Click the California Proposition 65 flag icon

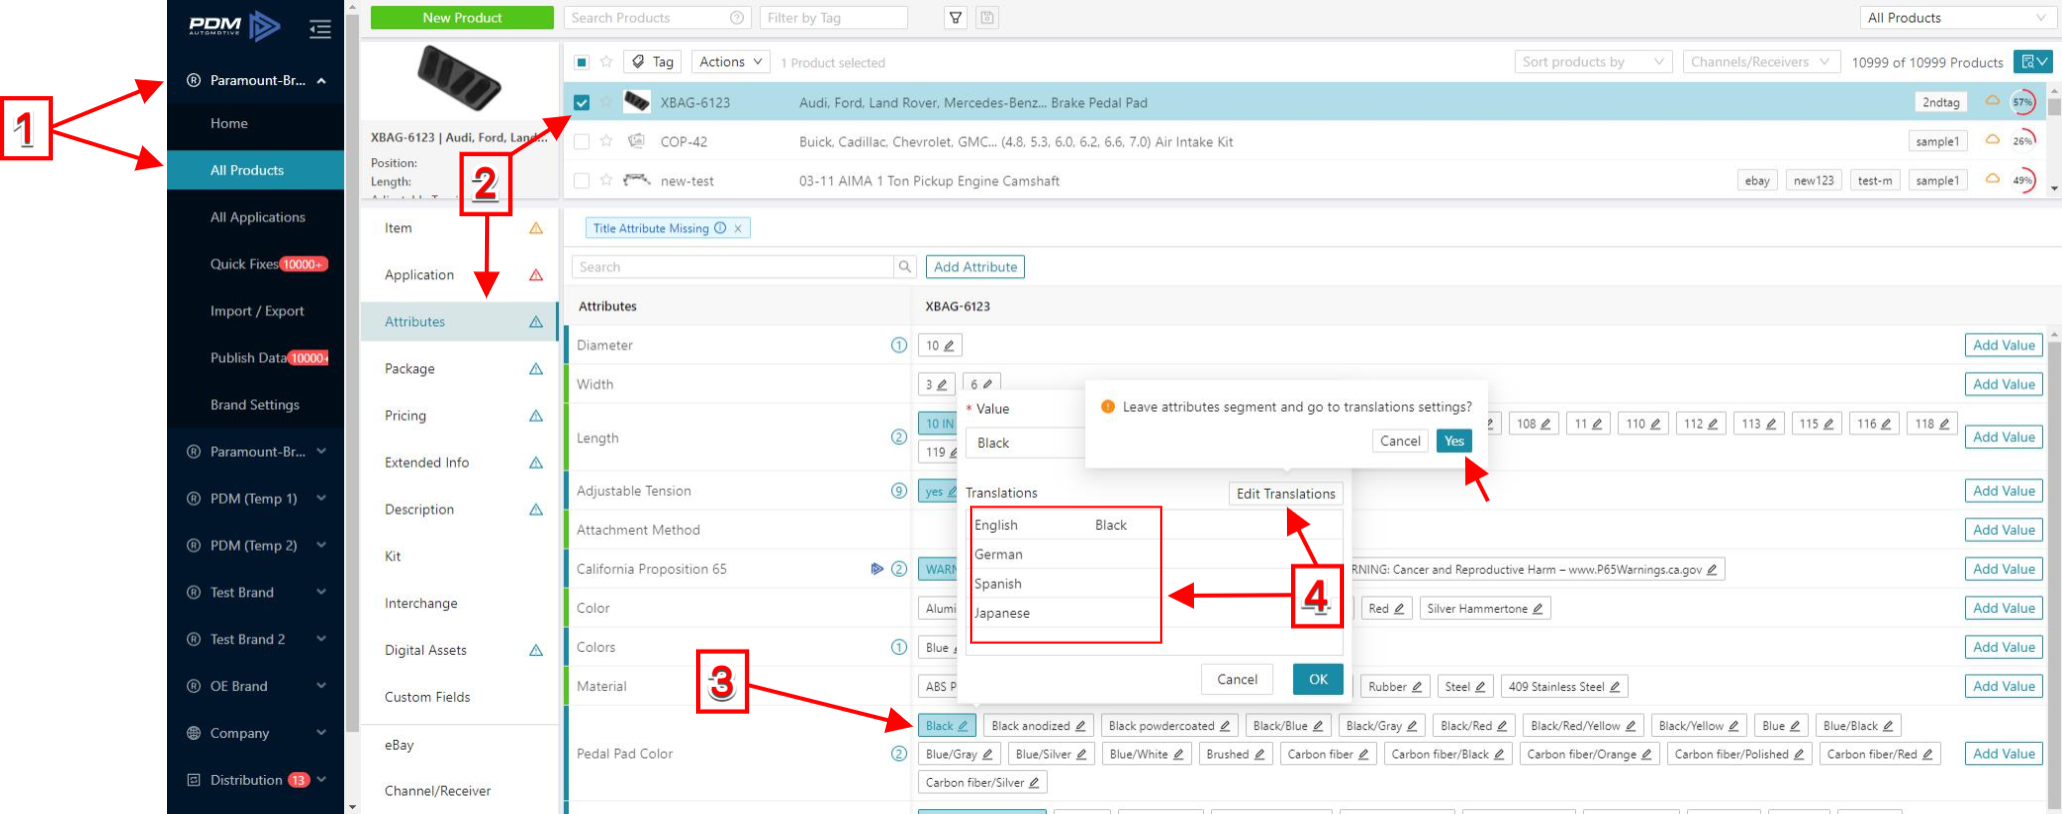point(877,569)
